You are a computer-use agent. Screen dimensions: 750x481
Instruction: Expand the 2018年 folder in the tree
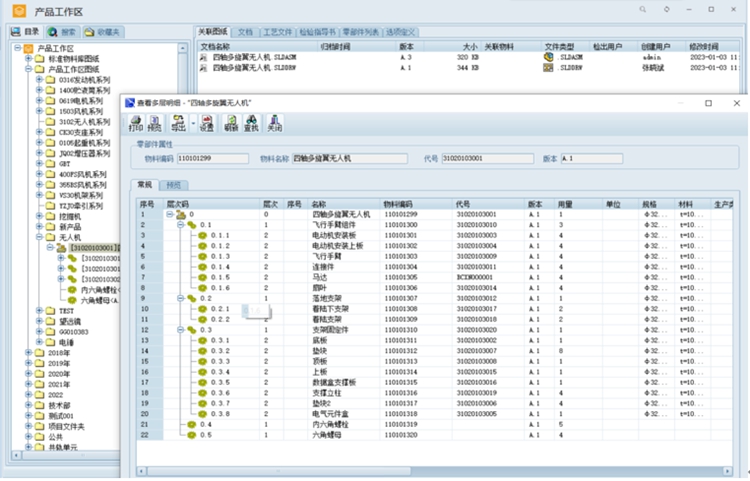27,353
